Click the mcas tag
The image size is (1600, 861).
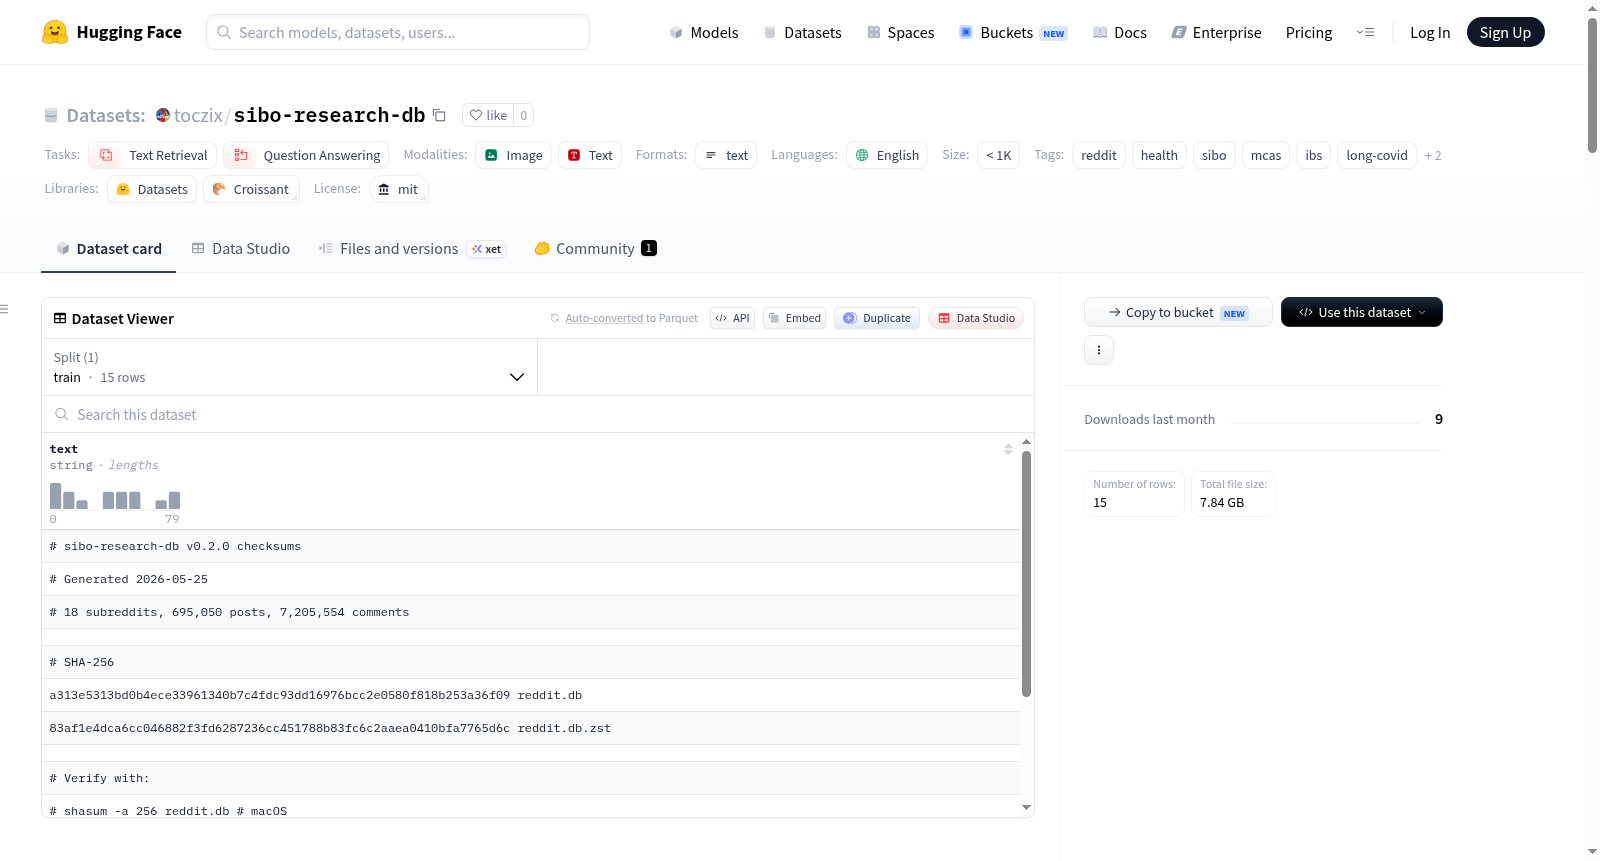coord(1266,155)
